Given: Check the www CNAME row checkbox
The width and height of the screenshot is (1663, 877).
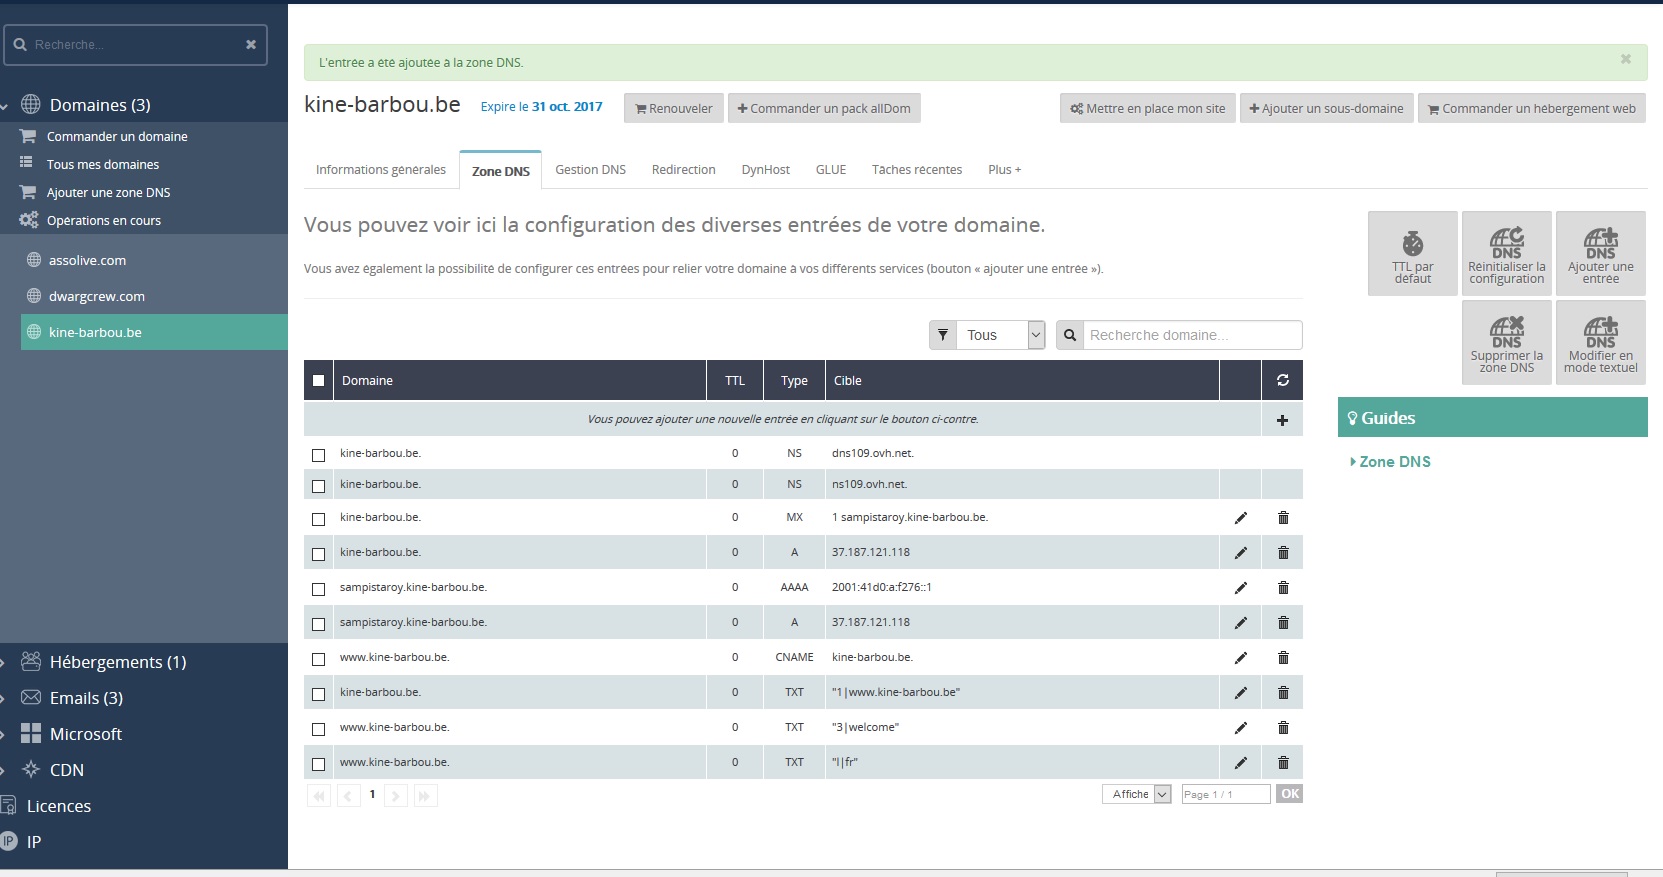Looking at the screenshot, I should [318, 659].
